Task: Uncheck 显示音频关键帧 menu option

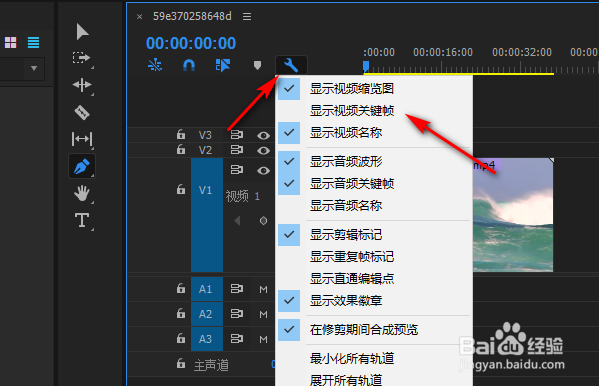Action: (x=374, y=184)
